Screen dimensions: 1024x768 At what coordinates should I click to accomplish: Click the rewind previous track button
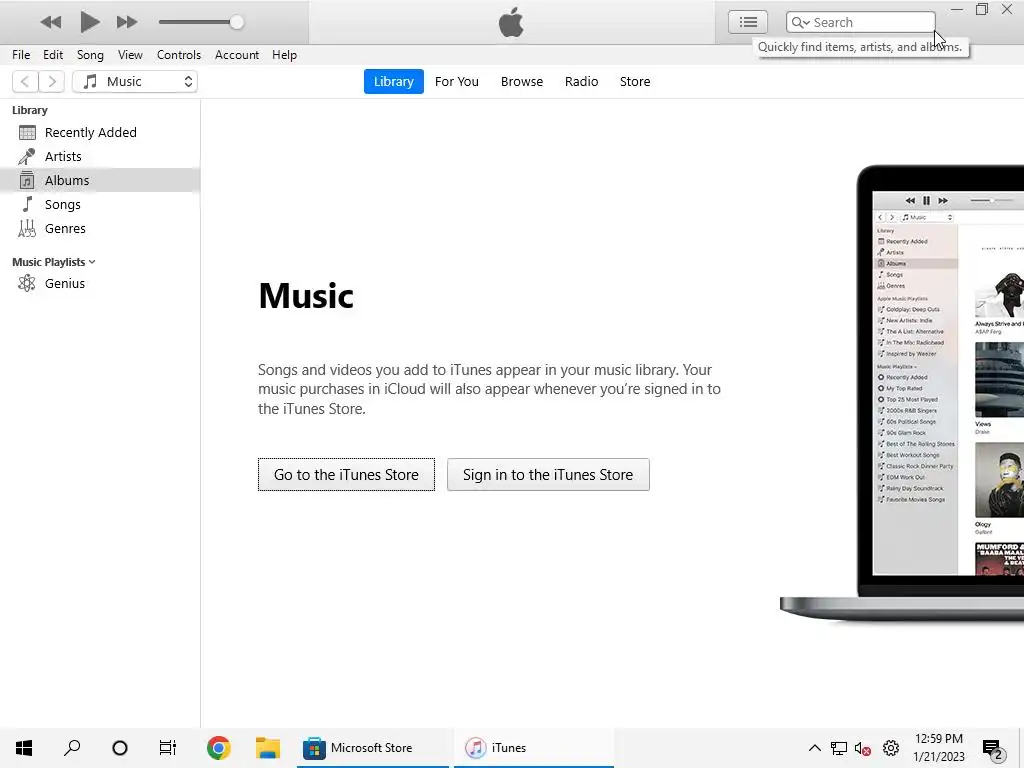[x=50, y=22]
